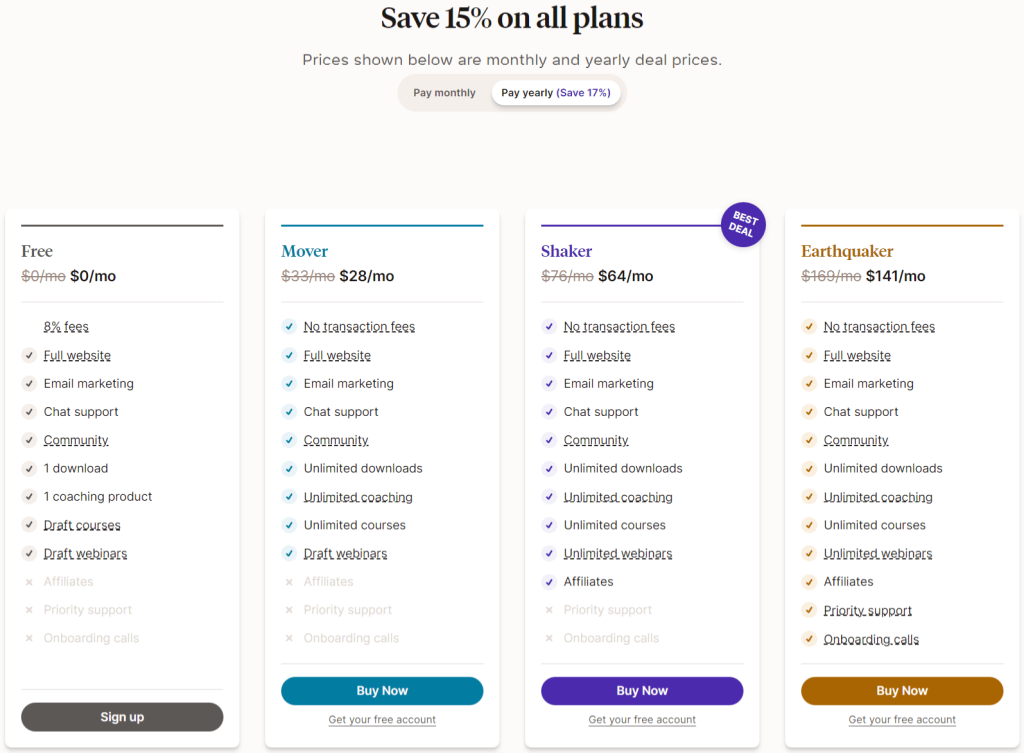The width and height of the screenshot is (1024, 753).
Task: Sign up for the Free plan
Action: click(x=122, y=717)
